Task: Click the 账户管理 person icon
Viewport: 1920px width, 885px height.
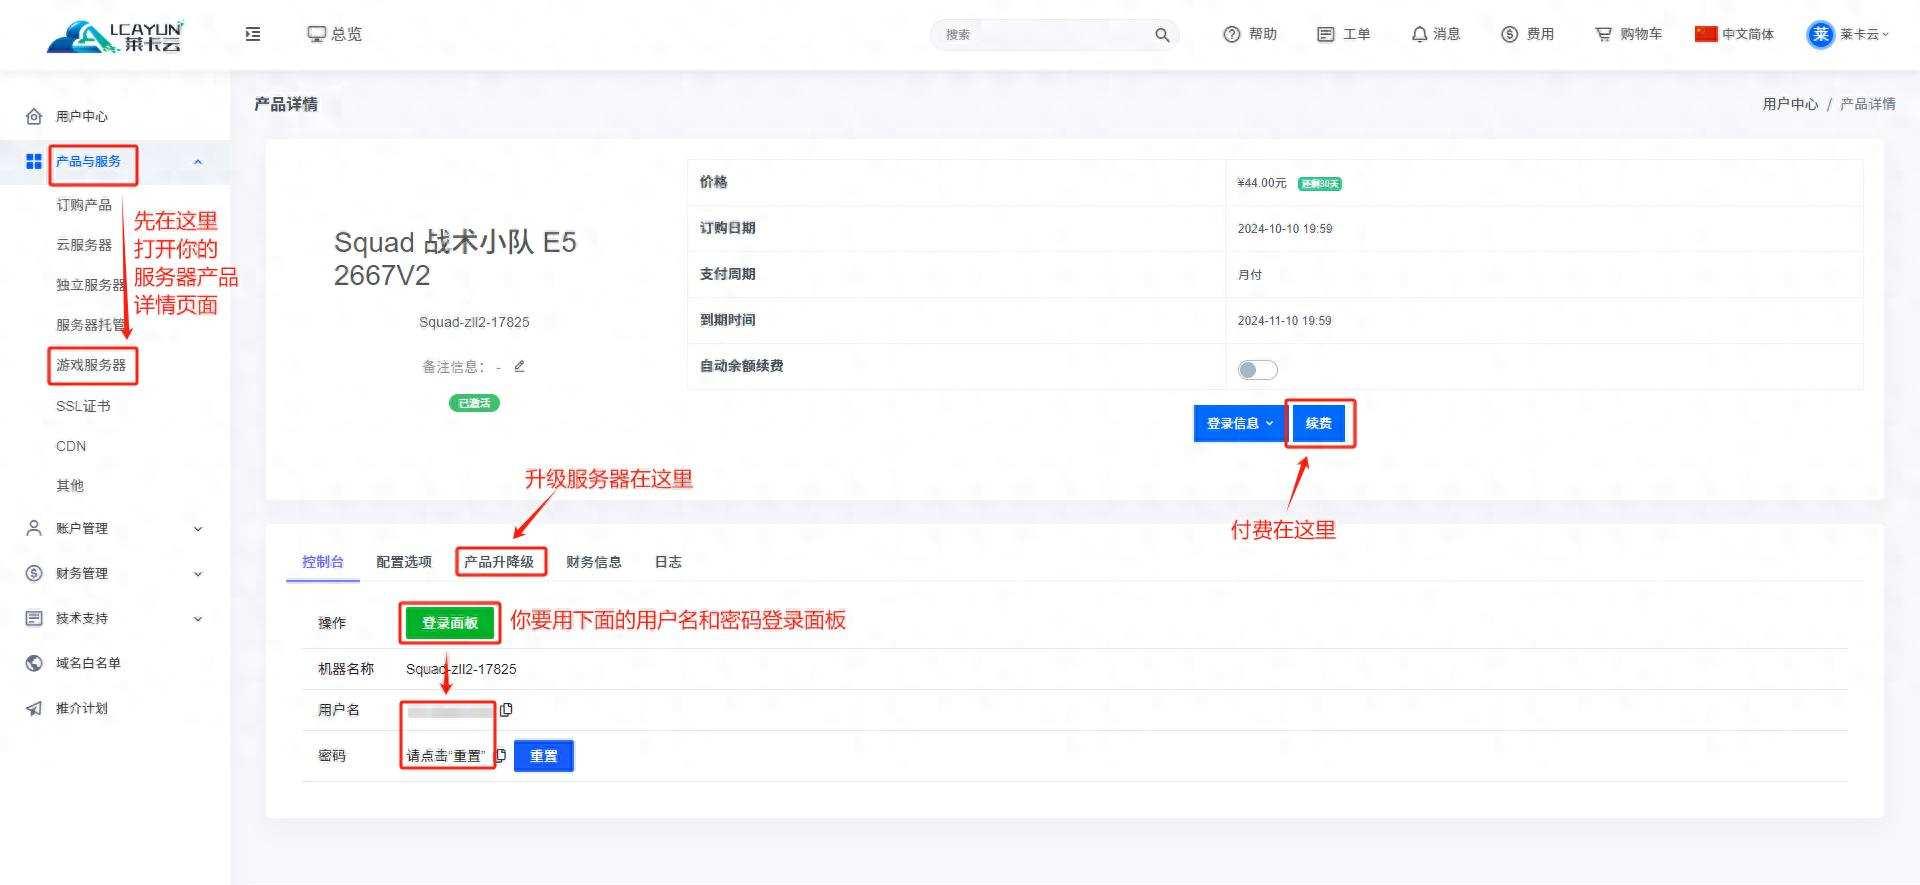Action: tap(34, 528)
